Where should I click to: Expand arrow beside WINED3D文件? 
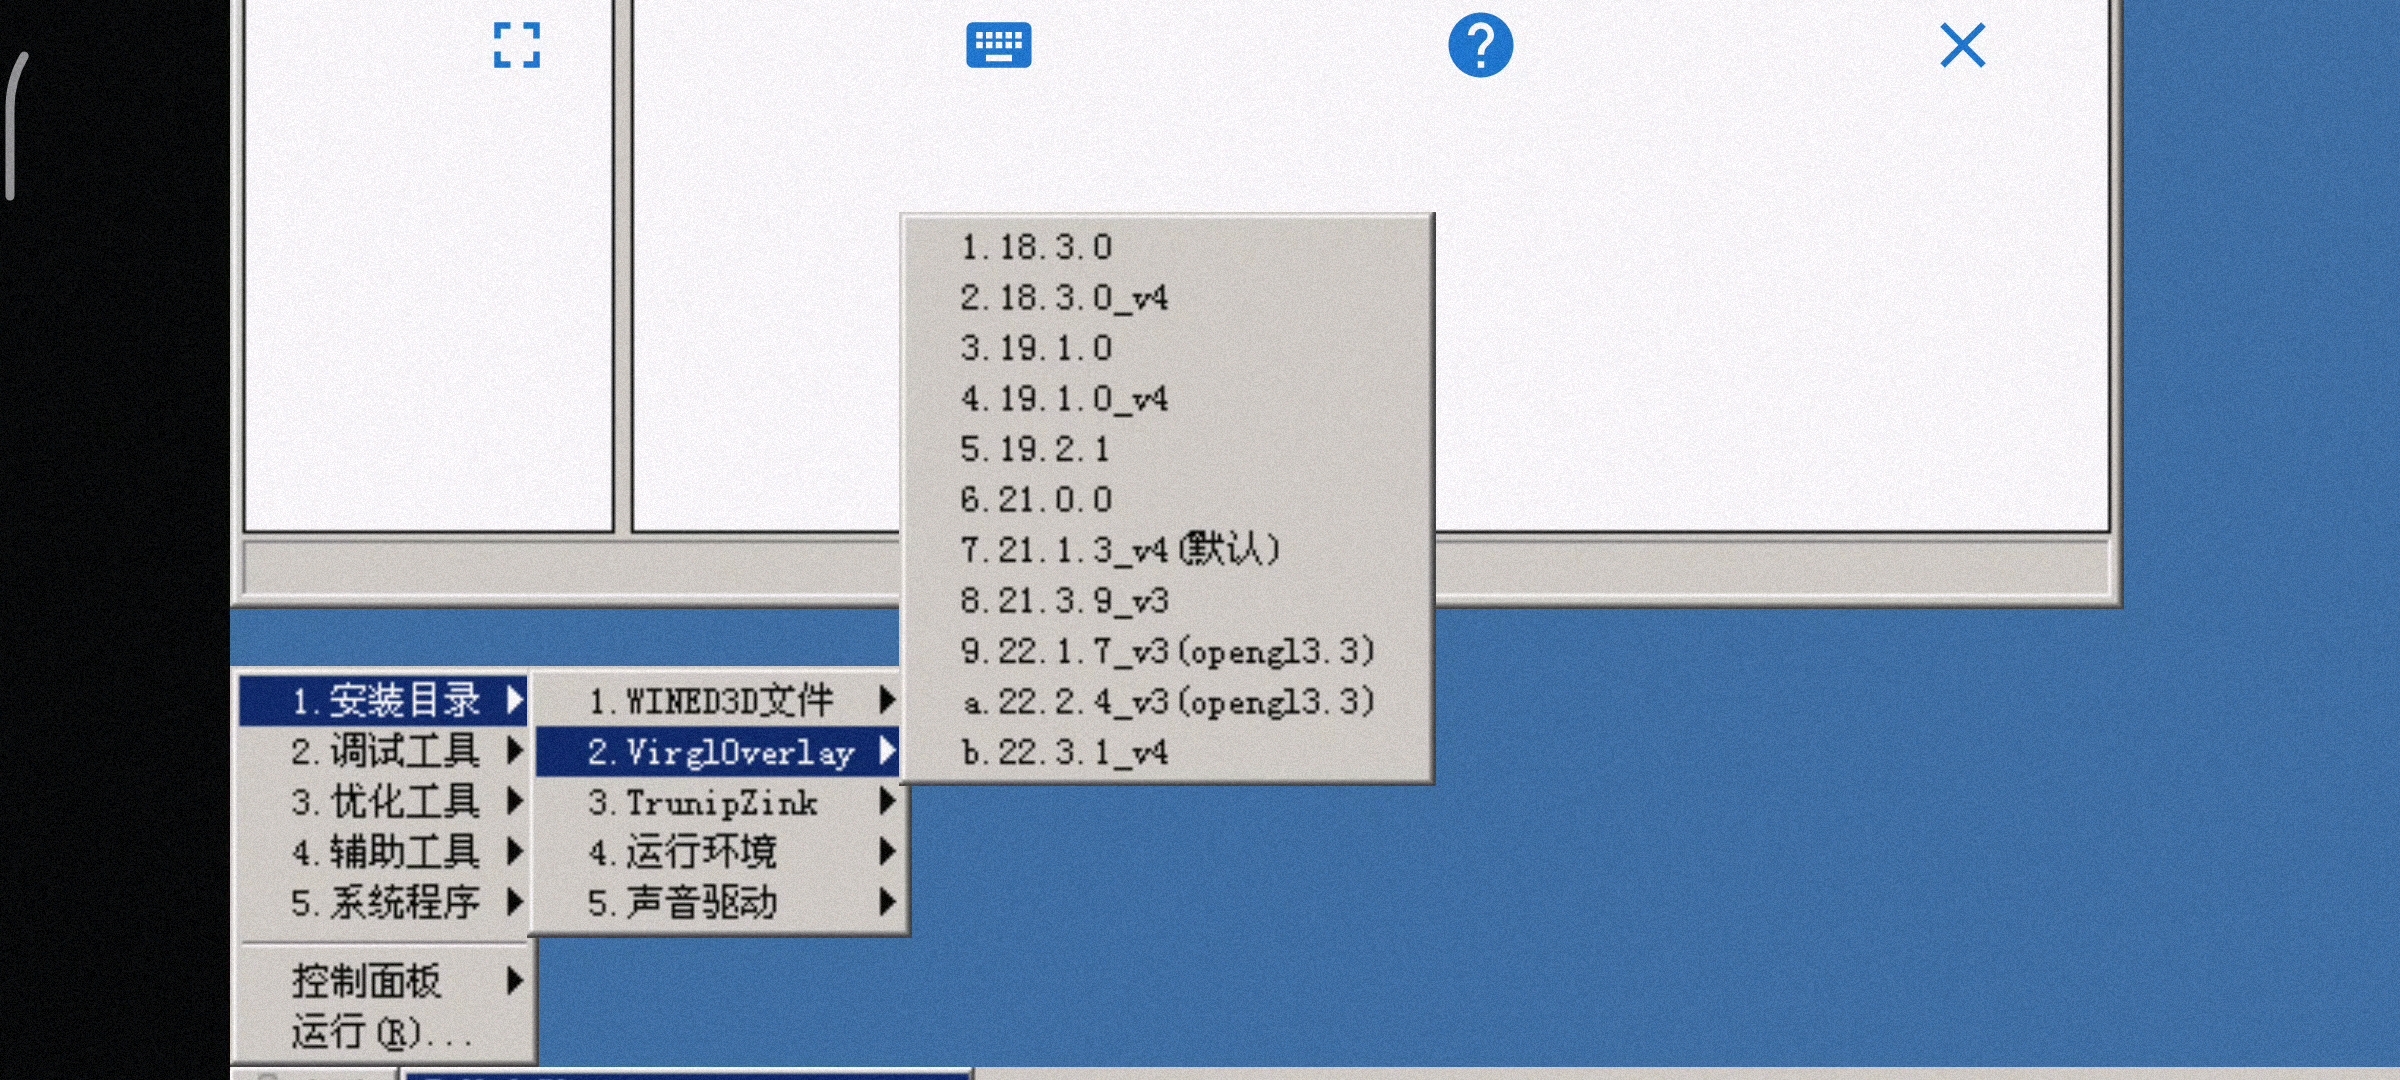click(x=886, y=700)
